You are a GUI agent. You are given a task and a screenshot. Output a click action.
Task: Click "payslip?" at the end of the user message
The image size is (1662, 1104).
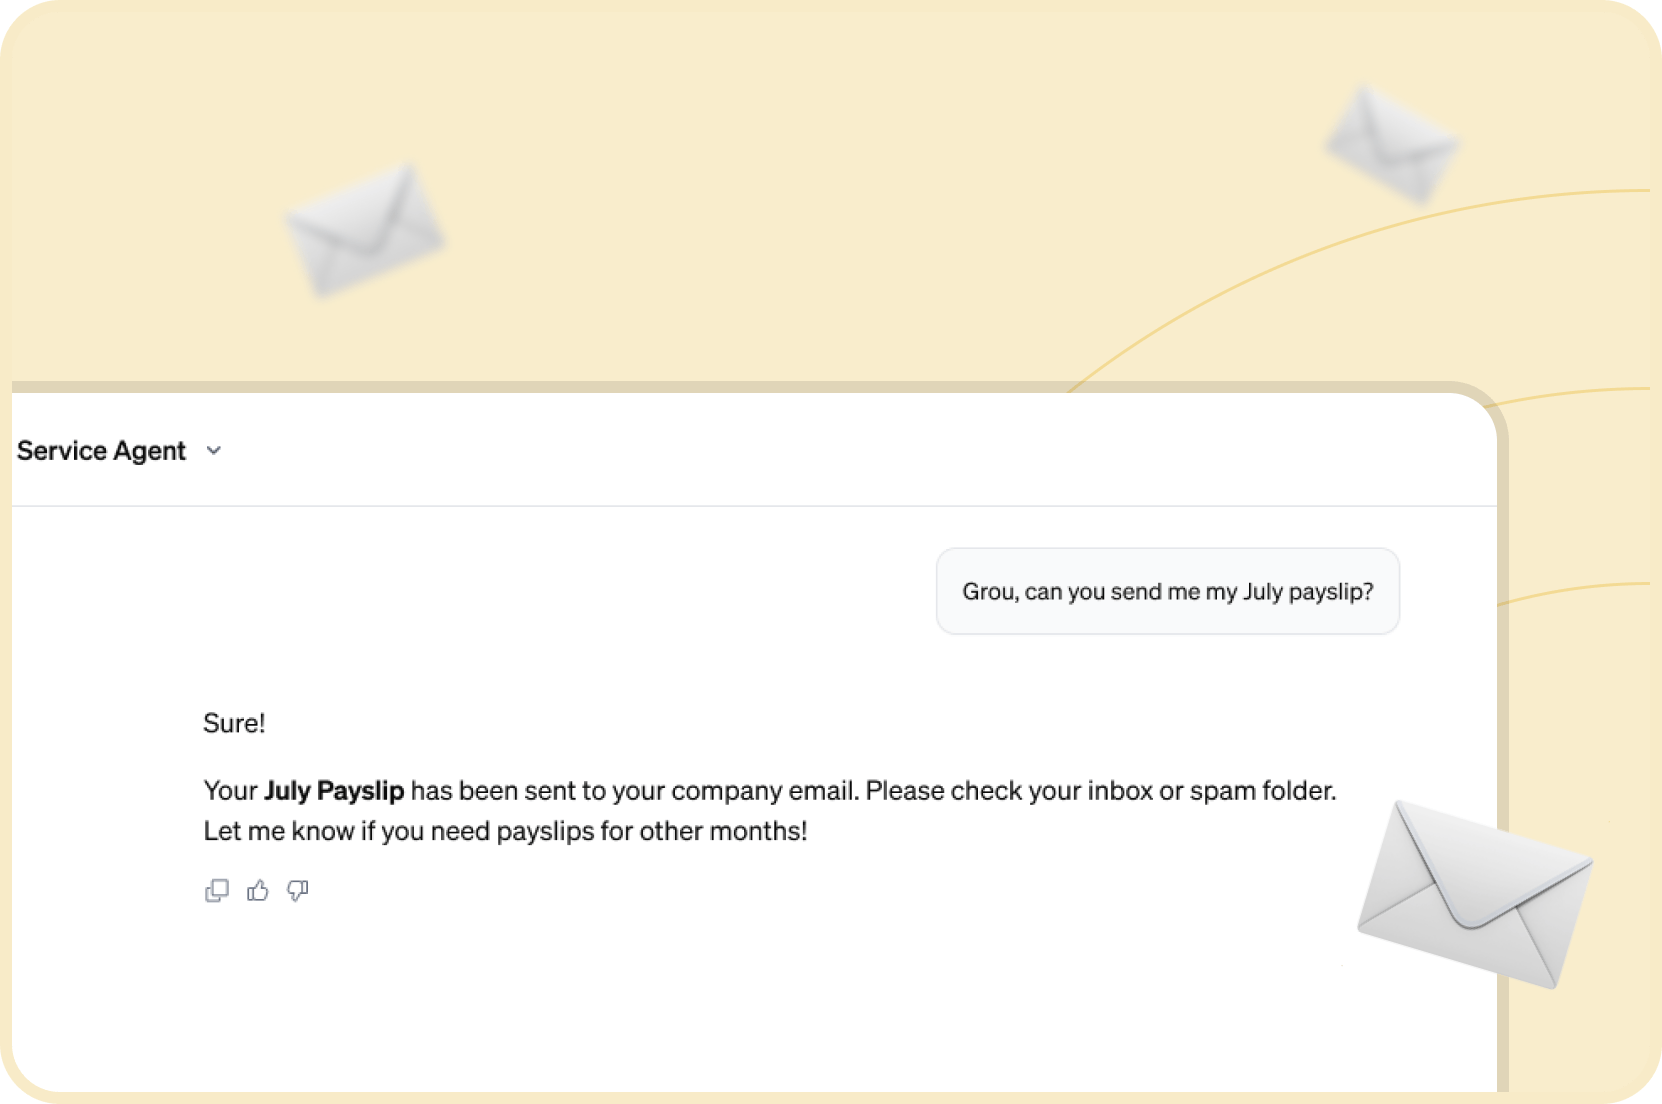[1330, 591]
